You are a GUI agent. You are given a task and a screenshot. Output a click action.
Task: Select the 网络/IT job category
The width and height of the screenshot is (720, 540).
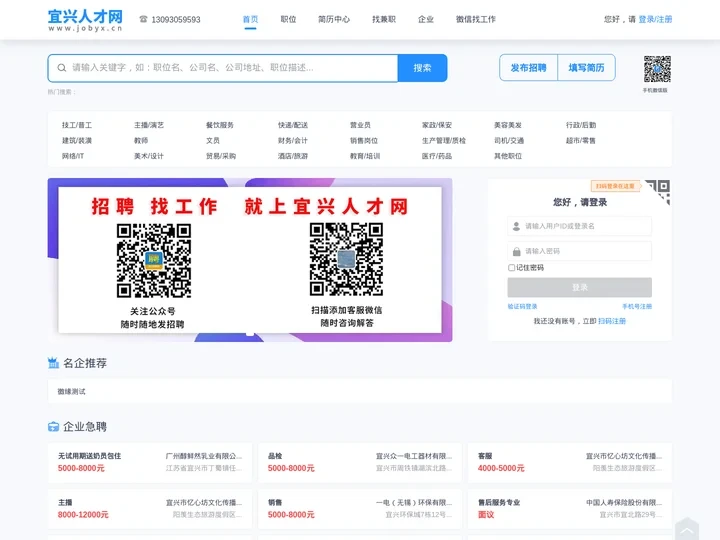click(x=73, y=156)
